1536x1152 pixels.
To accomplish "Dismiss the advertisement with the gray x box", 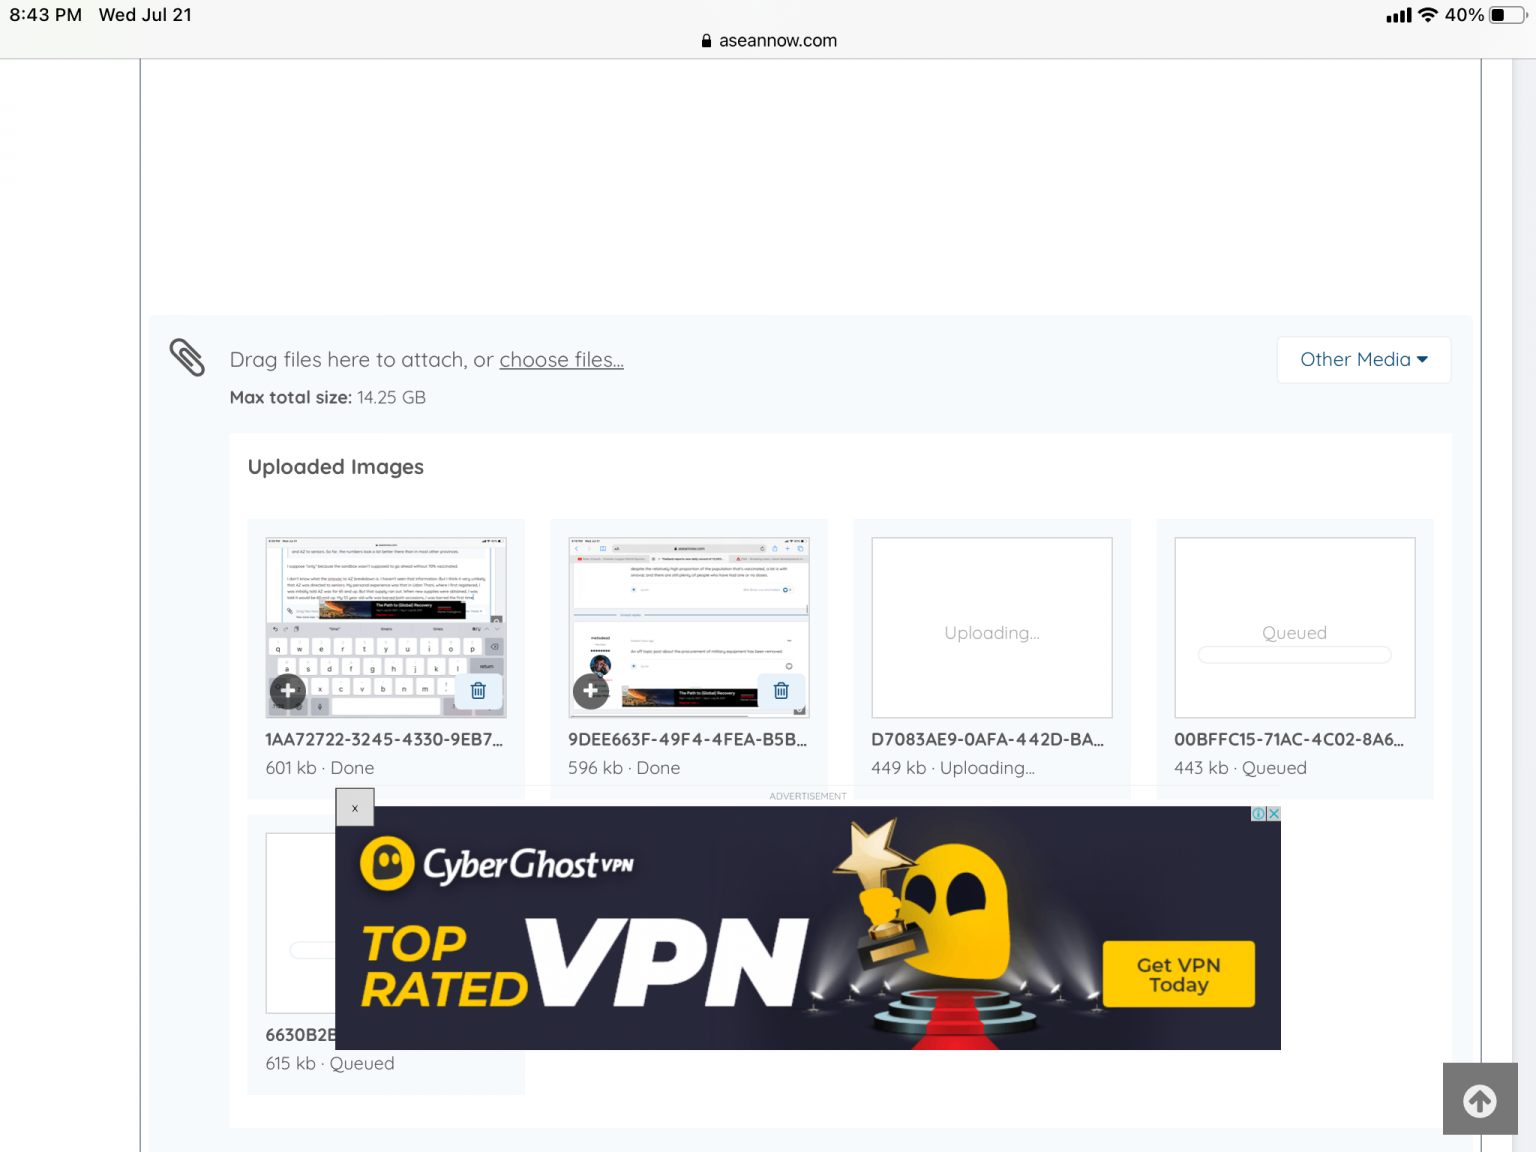I will (355, 808).
